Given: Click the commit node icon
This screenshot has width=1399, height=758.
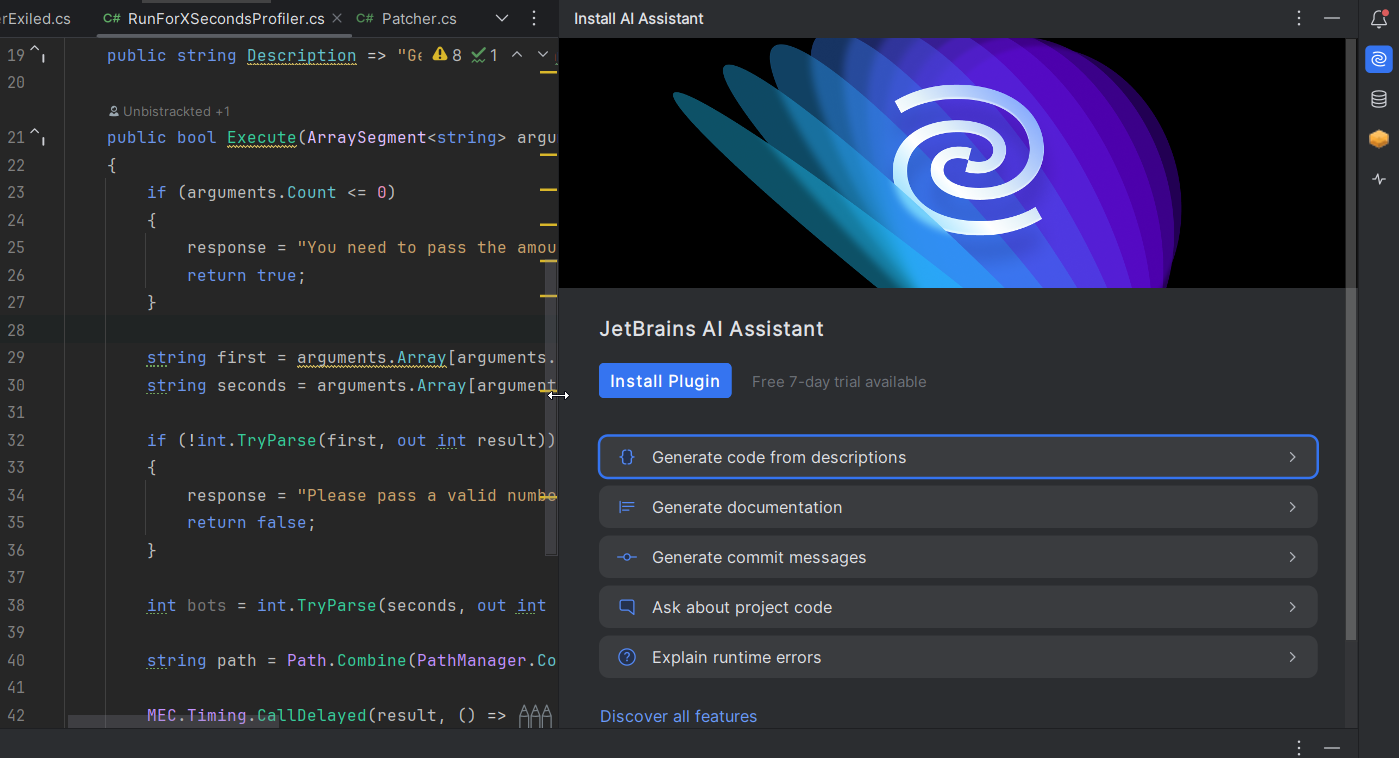Looking at the screenshot, I should (x=627, y=557).
